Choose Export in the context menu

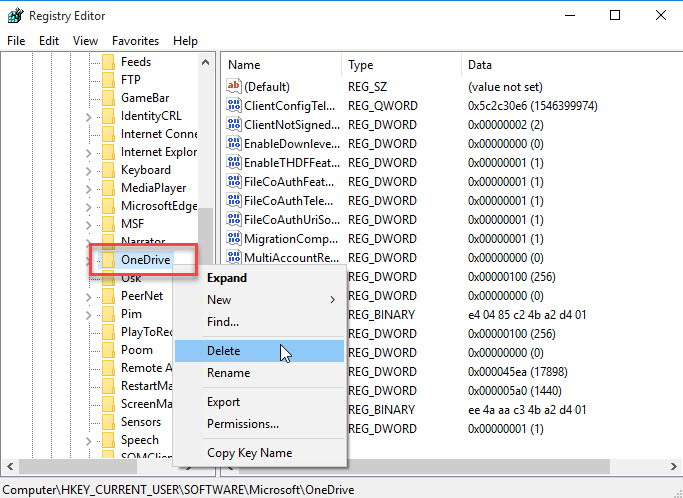click(259, 402)
